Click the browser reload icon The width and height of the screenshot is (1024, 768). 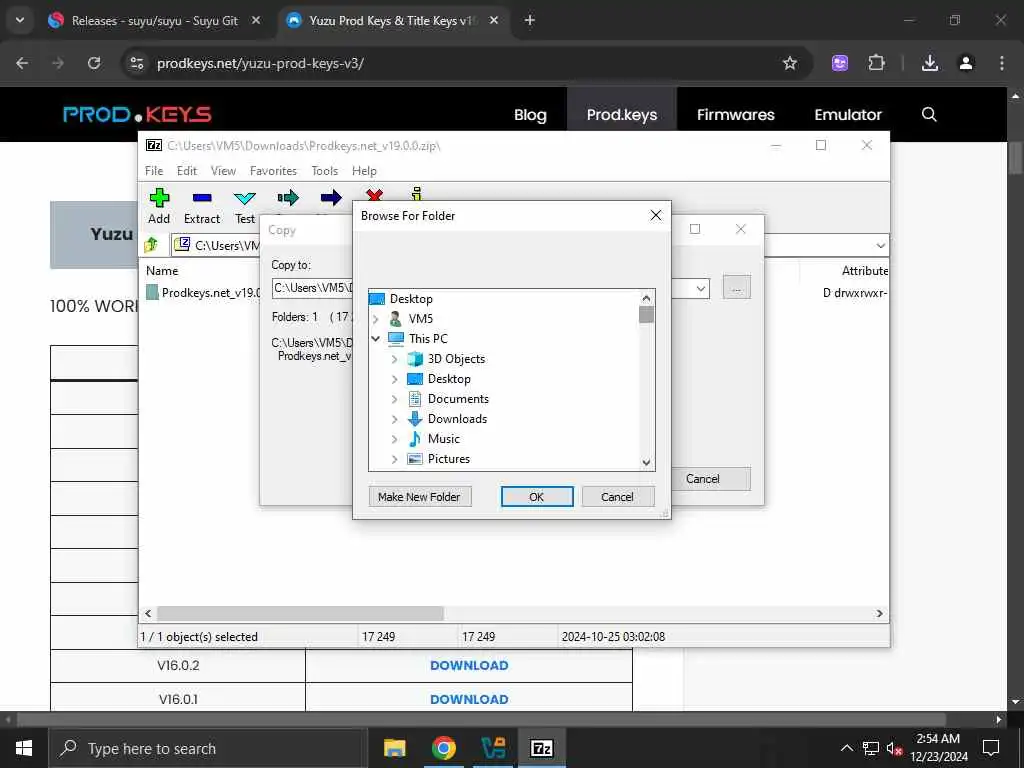pyautogui.click(x=94, y=63)
